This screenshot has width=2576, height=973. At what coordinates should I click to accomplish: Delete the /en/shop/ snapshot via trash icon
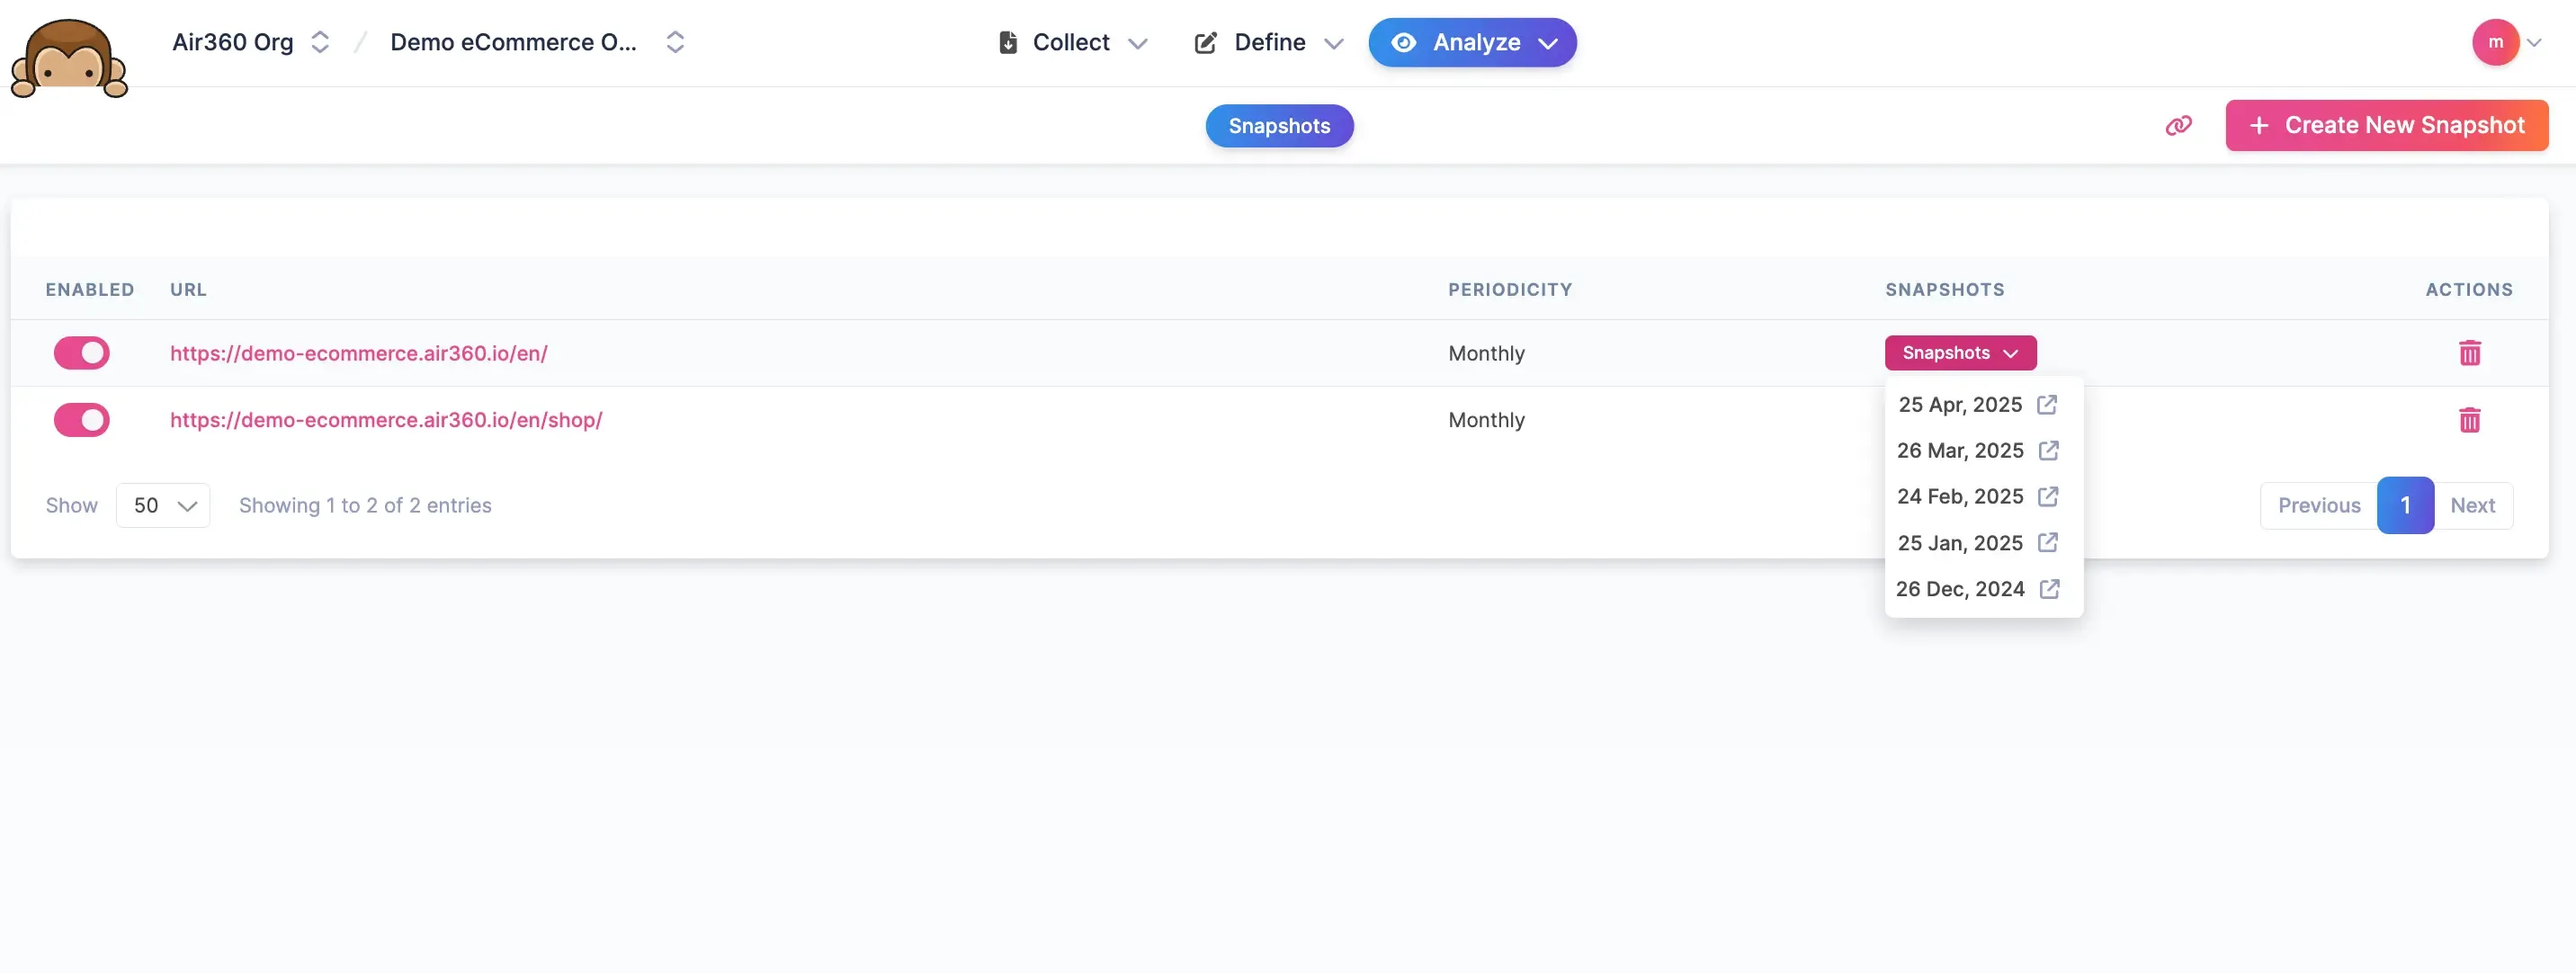tap(2470, 420)
